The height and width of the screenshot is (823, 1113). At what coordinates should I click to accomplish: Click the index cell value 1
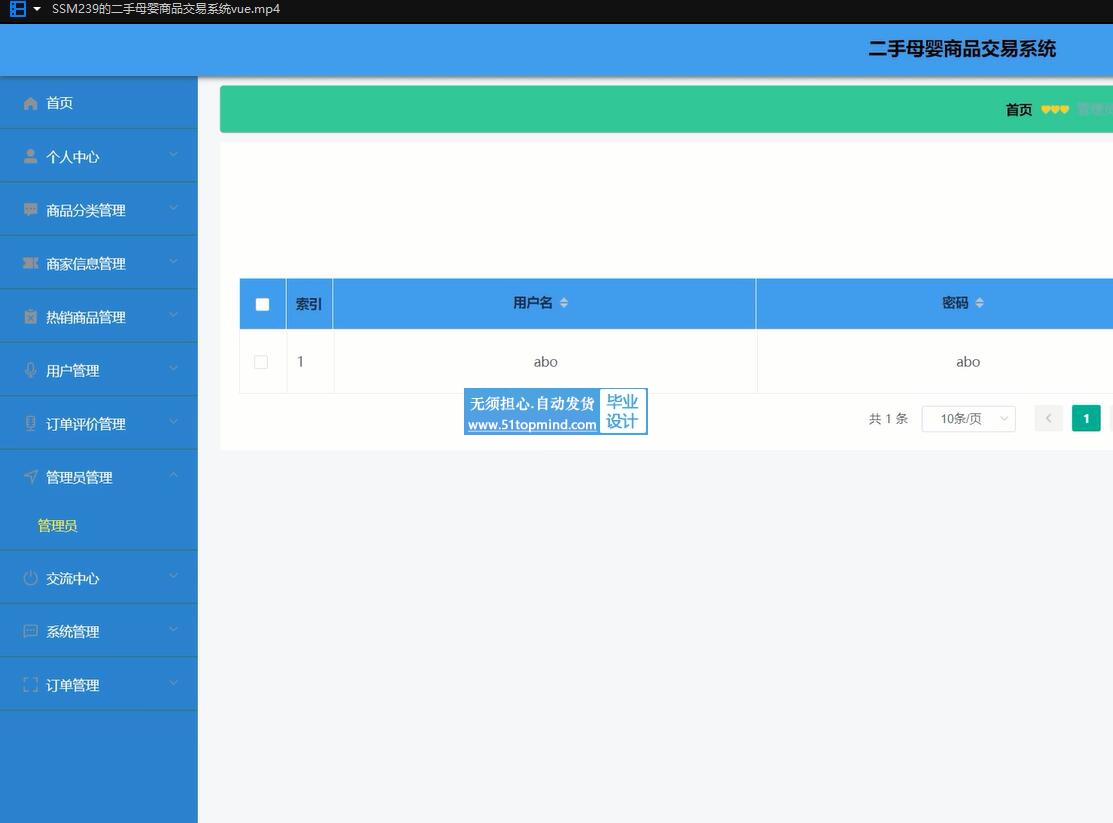coord(300,361)
